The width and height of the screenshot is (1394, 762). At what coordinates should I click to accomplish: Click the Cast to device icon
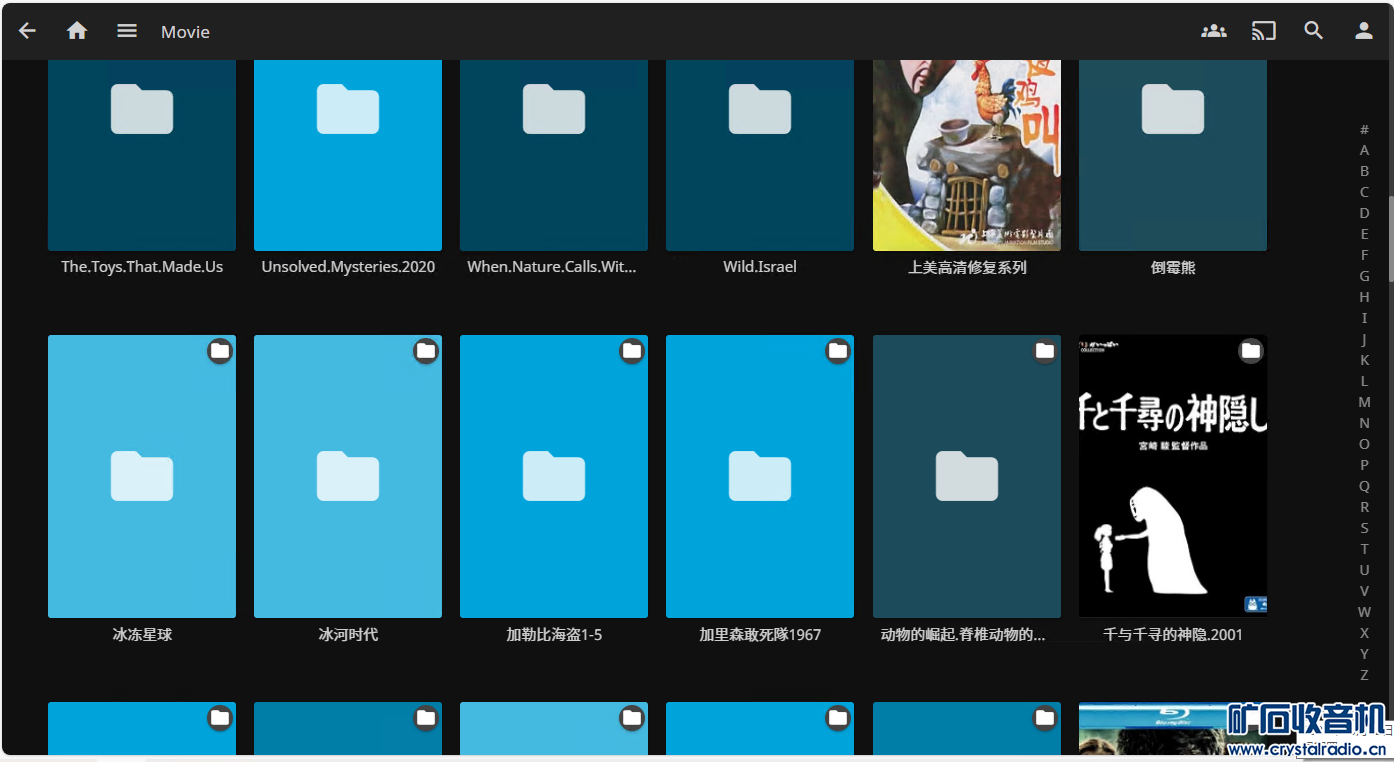[1264, 31]
